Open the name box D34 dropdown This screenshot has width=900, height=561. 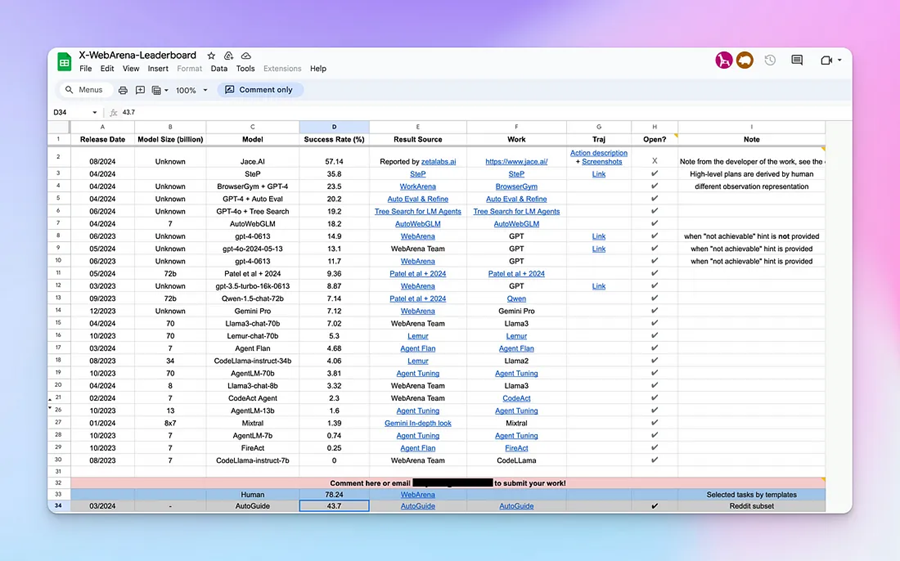pyautogui.click(x=95, y=113)
